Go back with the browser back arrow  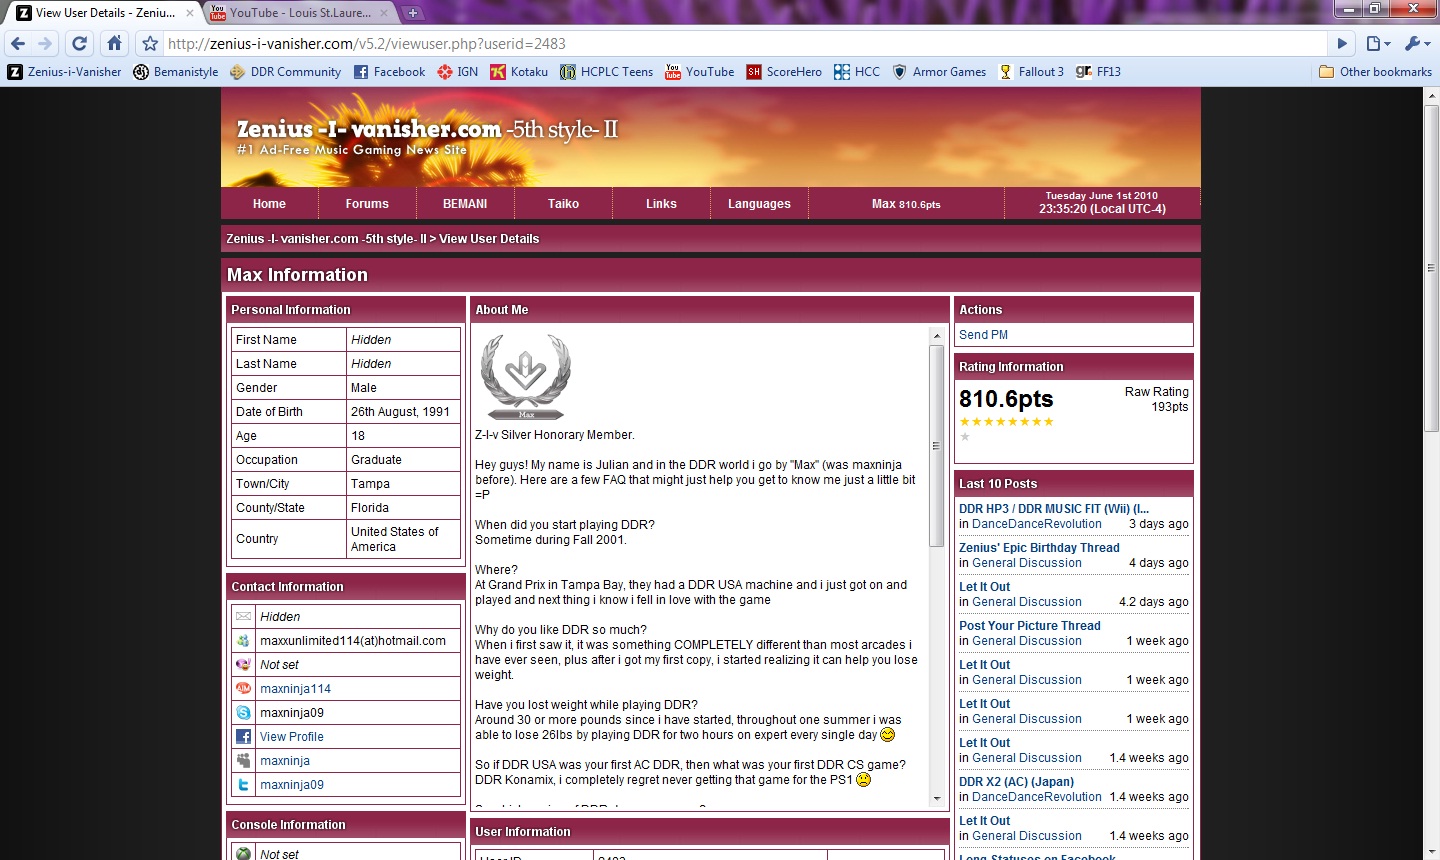[17, 43]
